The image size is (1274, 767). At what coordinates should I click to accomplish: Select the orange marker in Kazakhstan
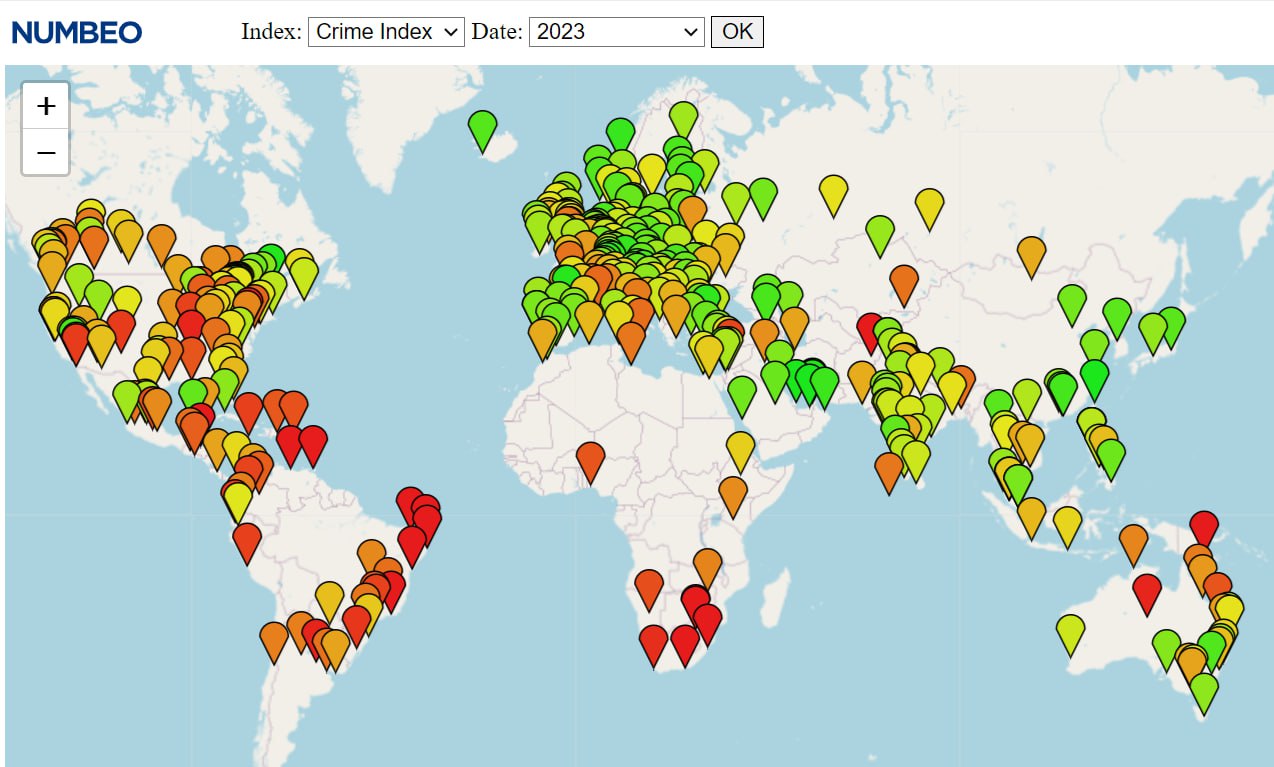click(x=904, y=283)
